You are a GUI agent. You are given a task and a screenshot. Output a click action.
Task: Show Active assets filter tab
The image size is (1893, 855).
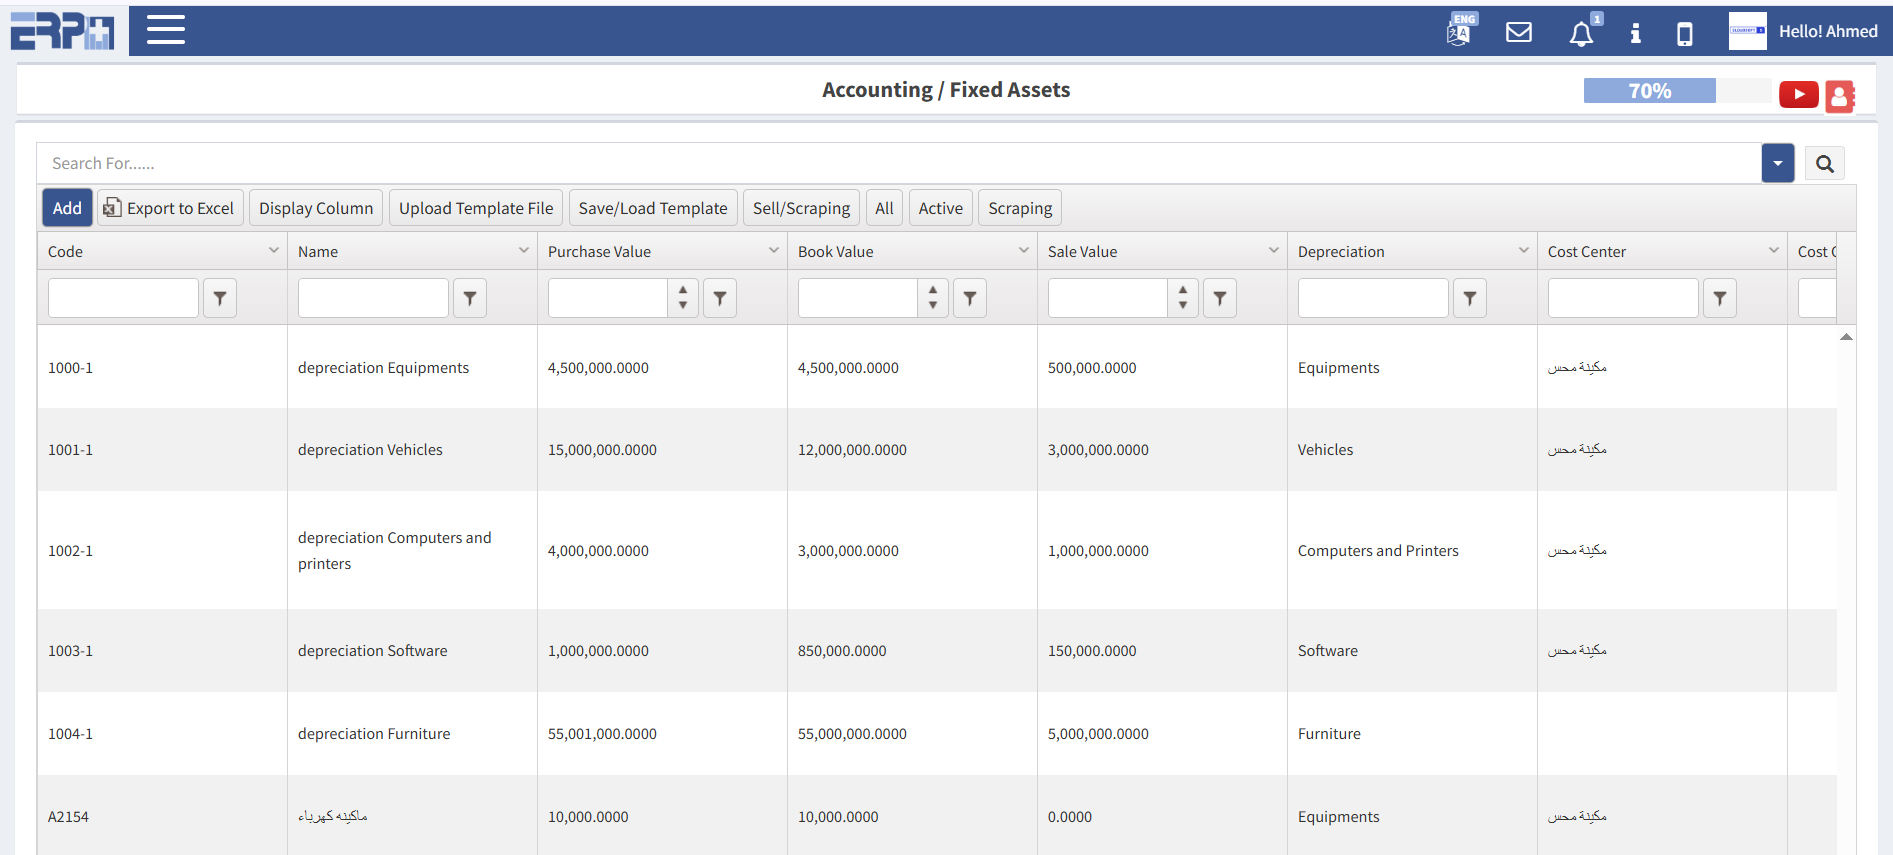[x=940, y=208]
